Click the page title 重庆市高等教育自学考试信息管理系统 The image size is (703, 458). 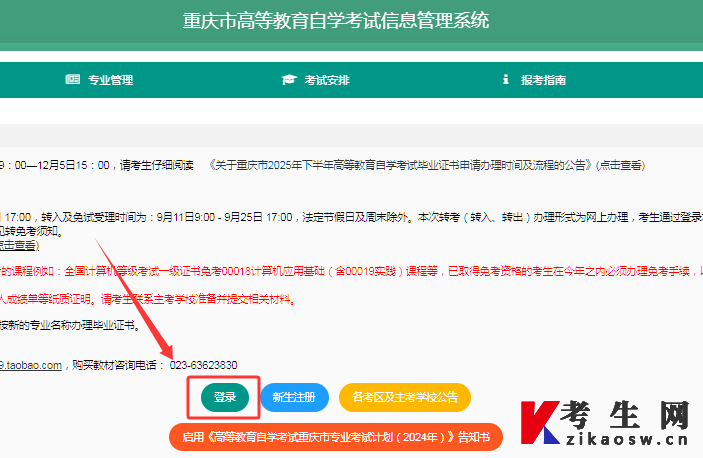coord(336,21)
